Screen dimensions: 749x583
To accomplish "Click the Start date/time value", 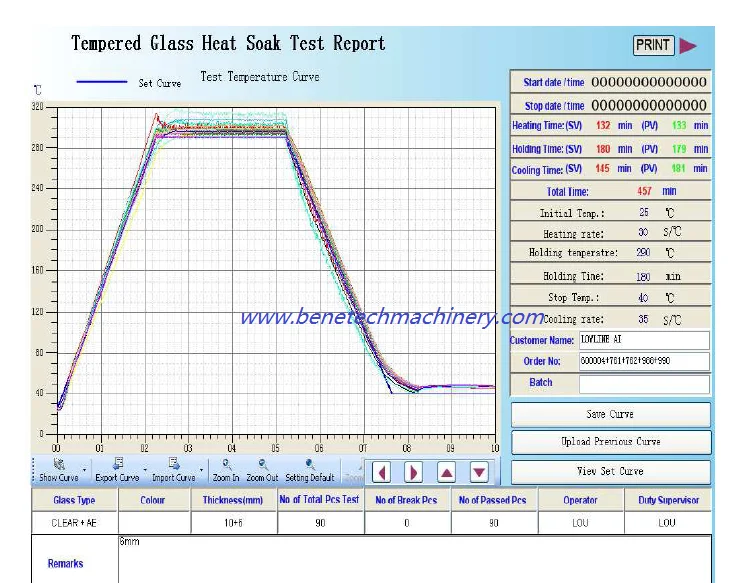I will (649, 82).
